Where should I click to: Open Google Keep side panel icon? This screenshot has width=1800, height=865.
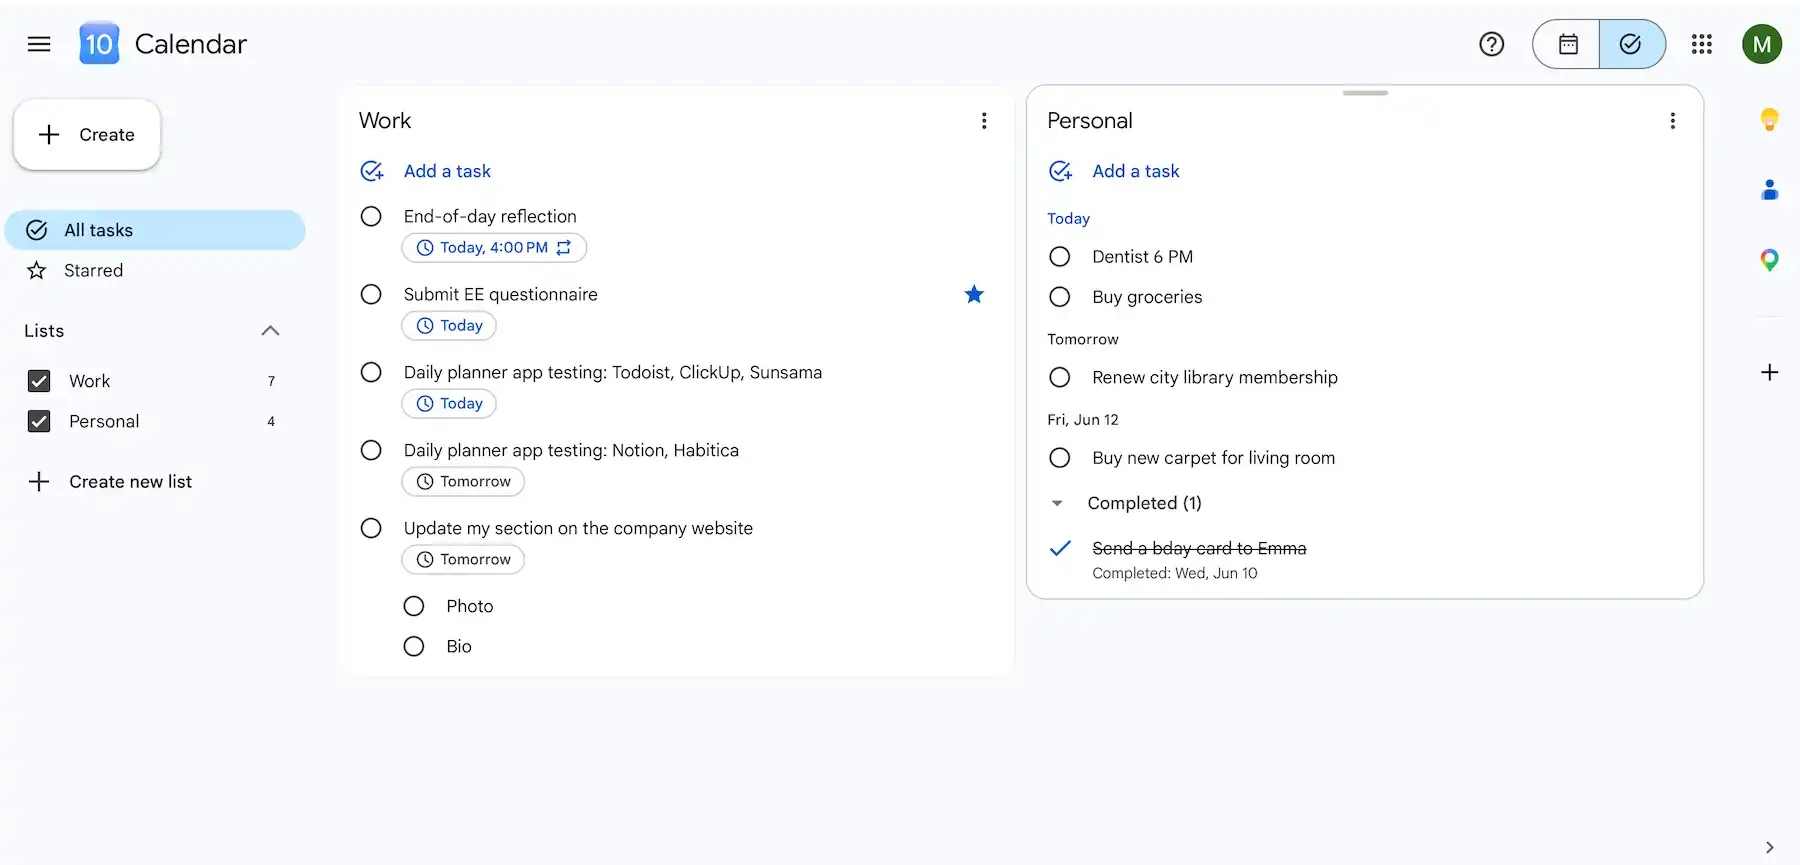(x=1769, y=120)
